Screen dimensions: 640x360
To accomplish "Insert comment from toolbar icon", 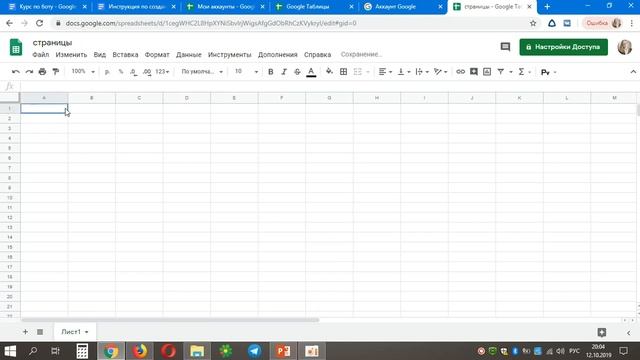I will (x=474, y=72).
